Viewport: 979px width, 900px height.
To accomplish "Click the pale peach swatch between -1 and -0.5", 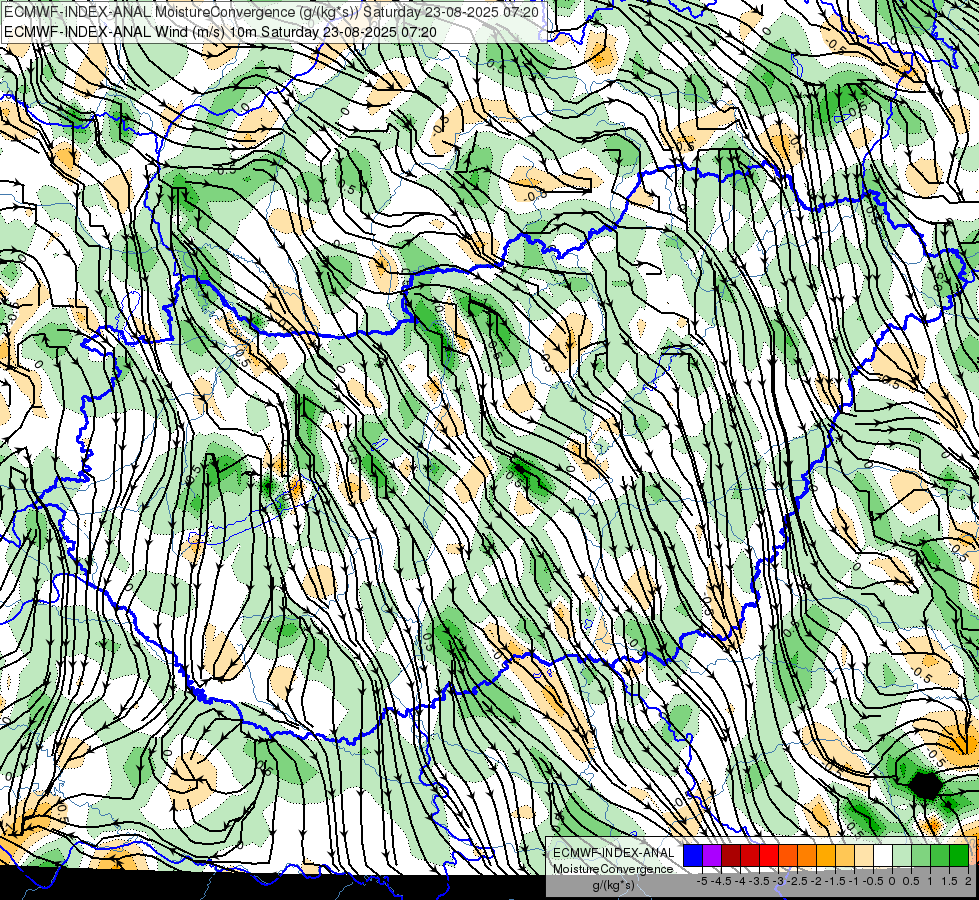I will click(864, 855).
